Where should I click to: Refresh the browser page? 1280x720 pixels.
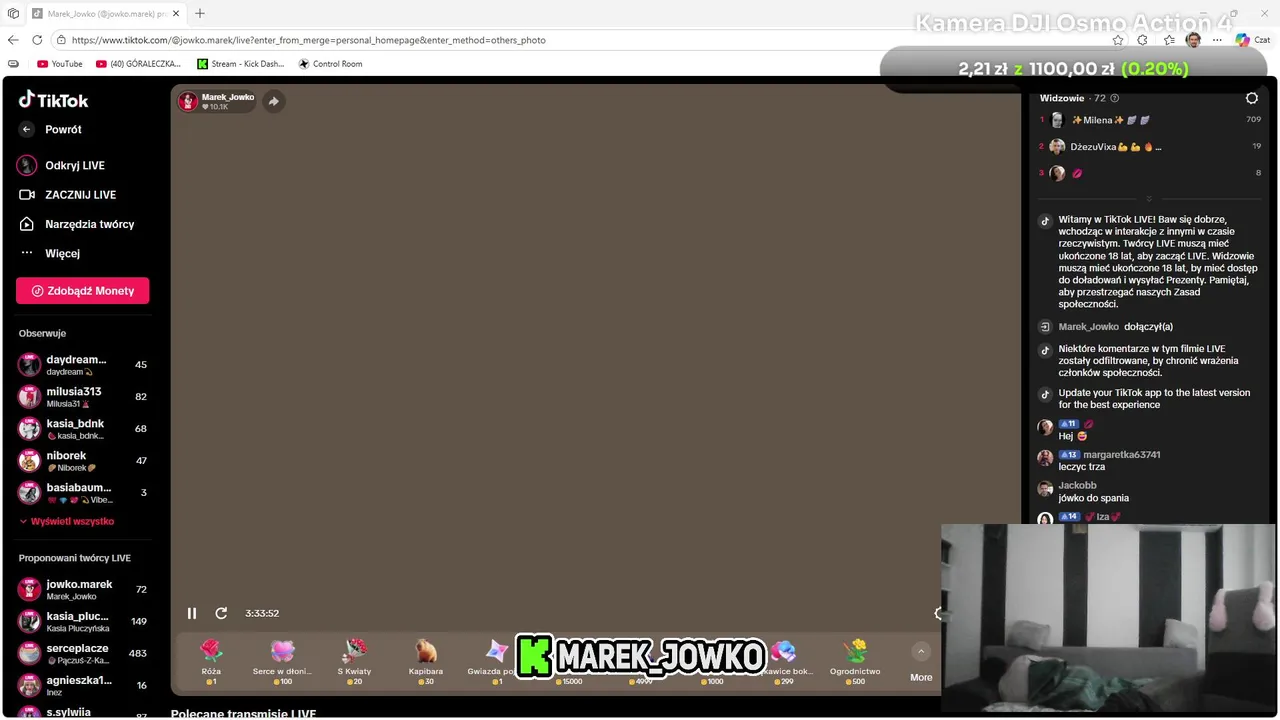coord(37,40)
